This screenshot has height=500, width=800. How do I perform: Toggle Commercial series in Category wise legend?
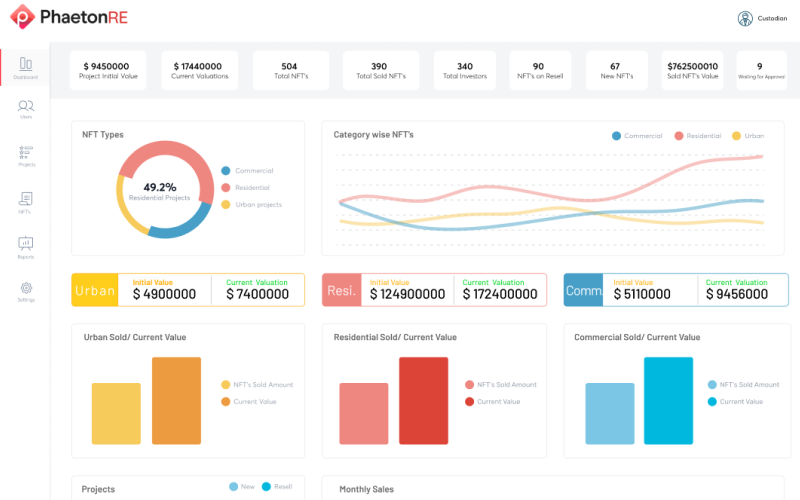637,136
